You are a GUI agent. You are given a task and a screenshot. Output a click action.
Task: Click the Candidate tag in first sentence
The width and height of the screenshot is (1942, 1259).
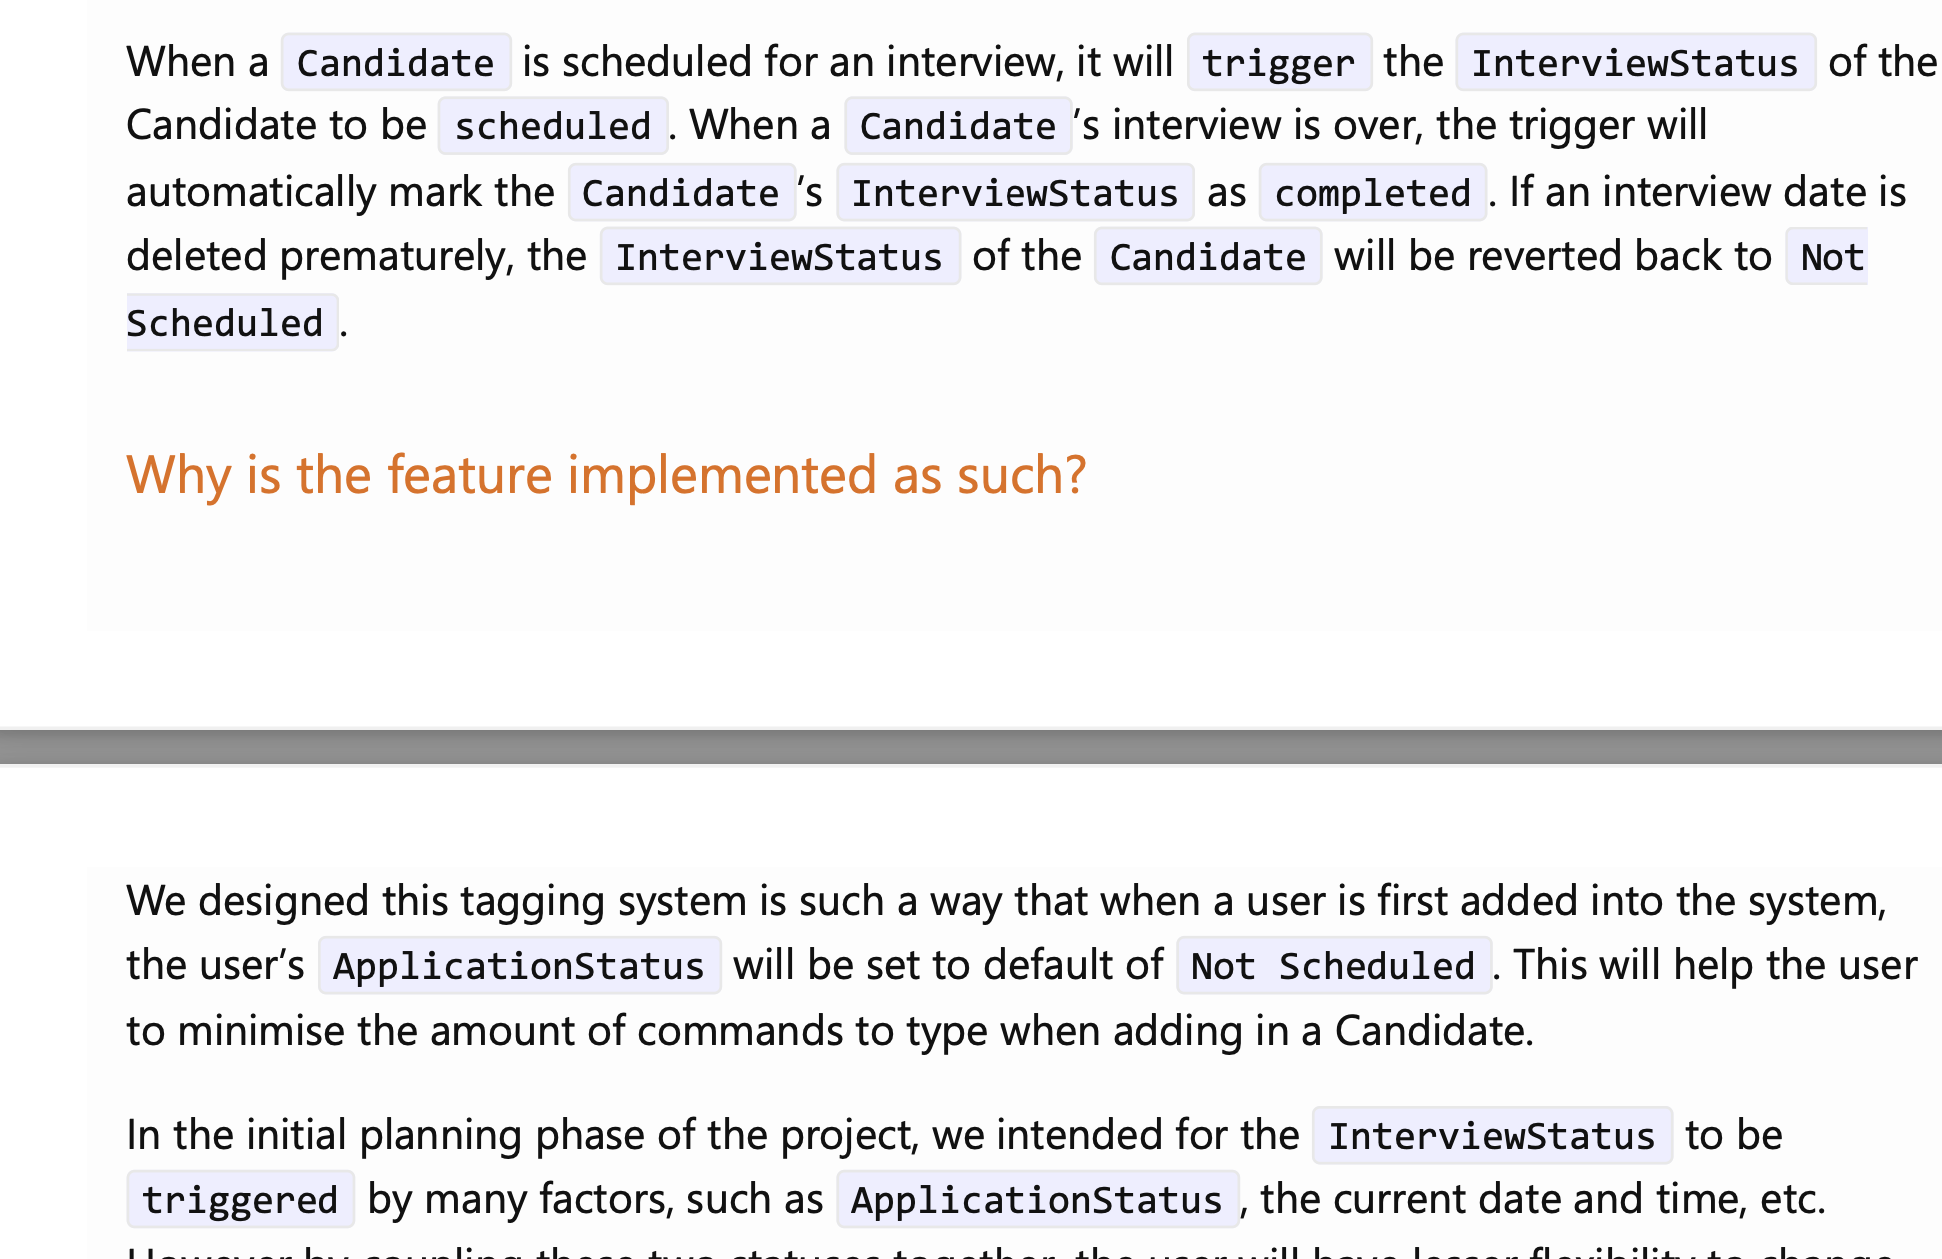[x=398, y=59]
